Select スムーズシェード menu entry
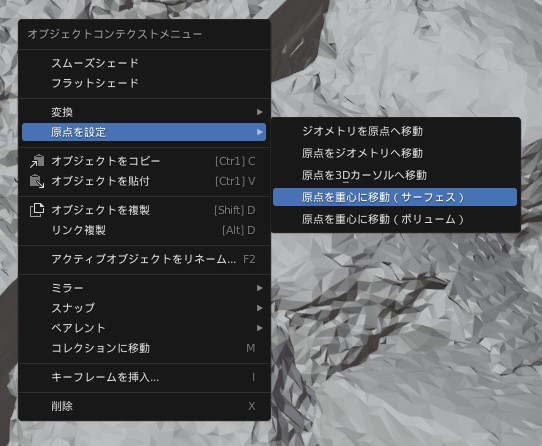542x446 pixels. point(144,63)
